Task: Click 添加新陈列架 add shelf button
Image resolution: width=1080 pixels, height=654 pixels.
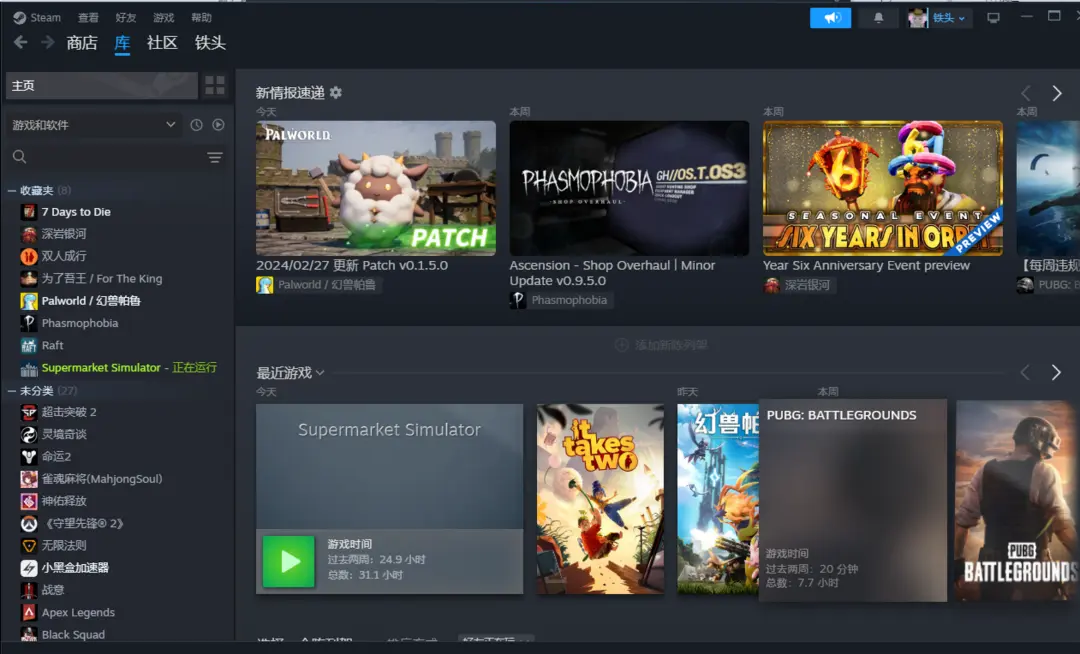Action: [x=661, y=345]
